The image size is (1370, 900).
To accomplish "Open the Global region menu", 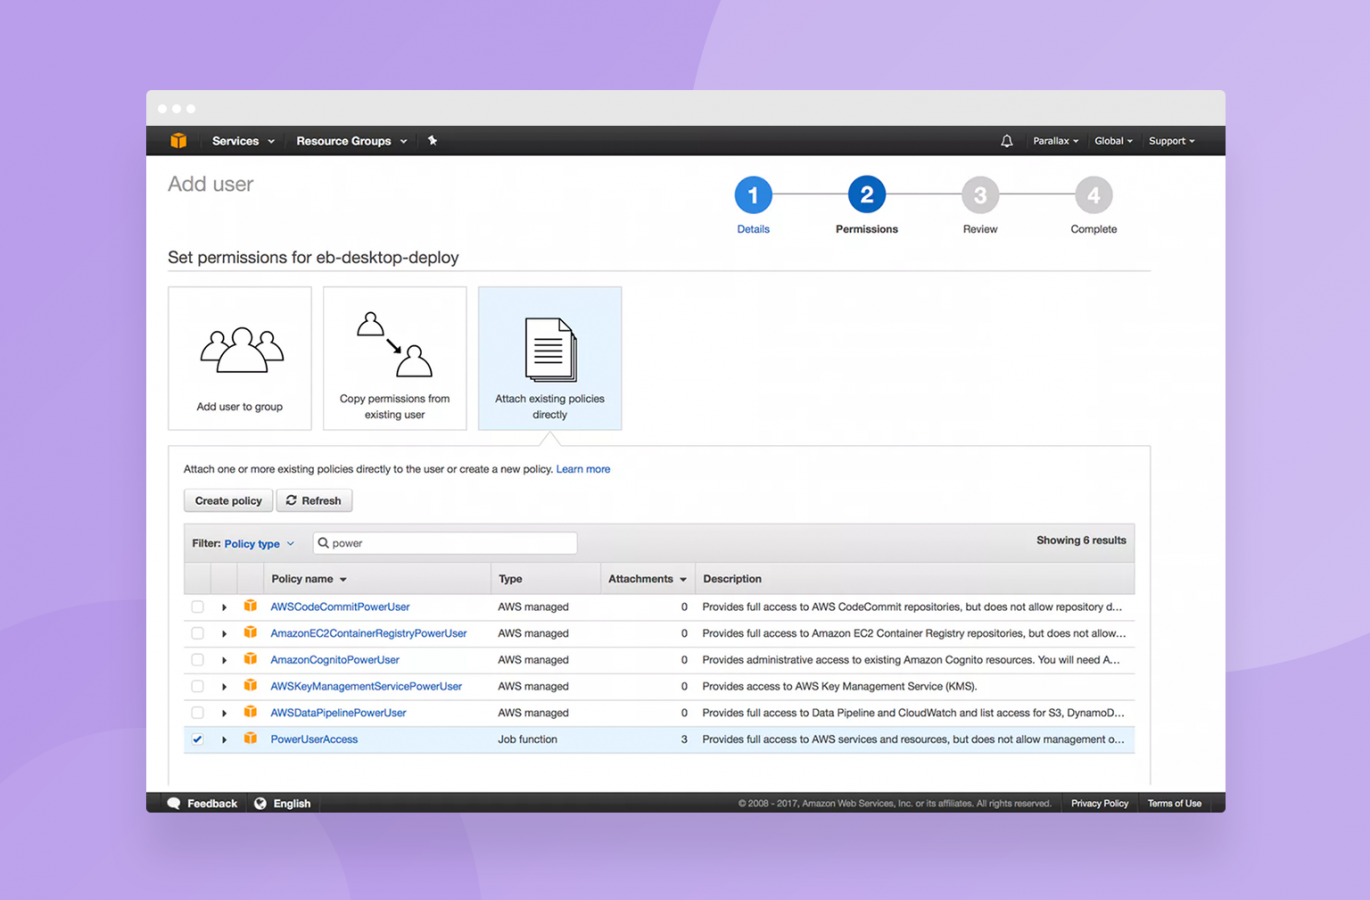I will (1113, 141).
